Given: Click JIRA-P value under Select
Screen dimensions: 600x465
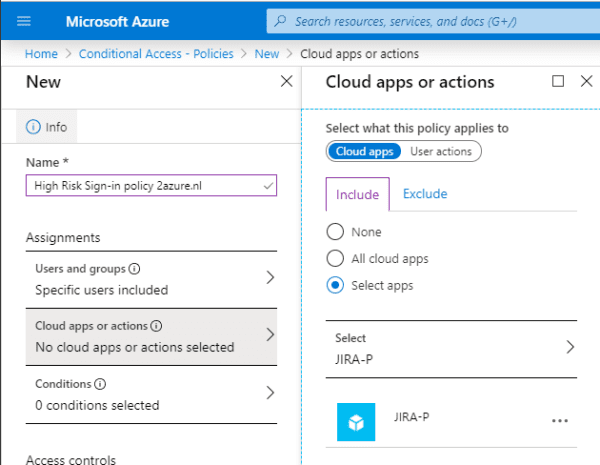Looking at the screenshot, I should click(354, 359).
